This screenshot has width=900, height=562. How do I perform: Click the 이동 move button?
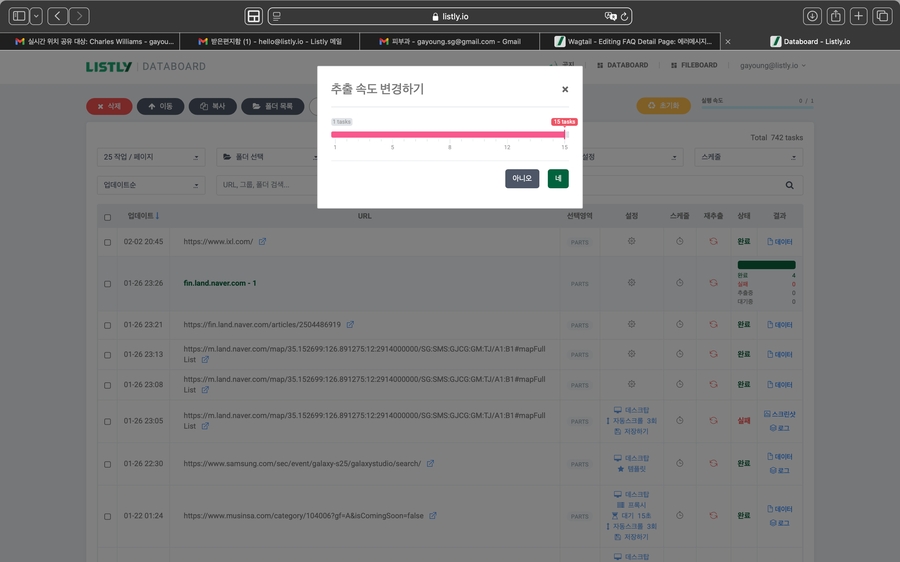point(160,106)
